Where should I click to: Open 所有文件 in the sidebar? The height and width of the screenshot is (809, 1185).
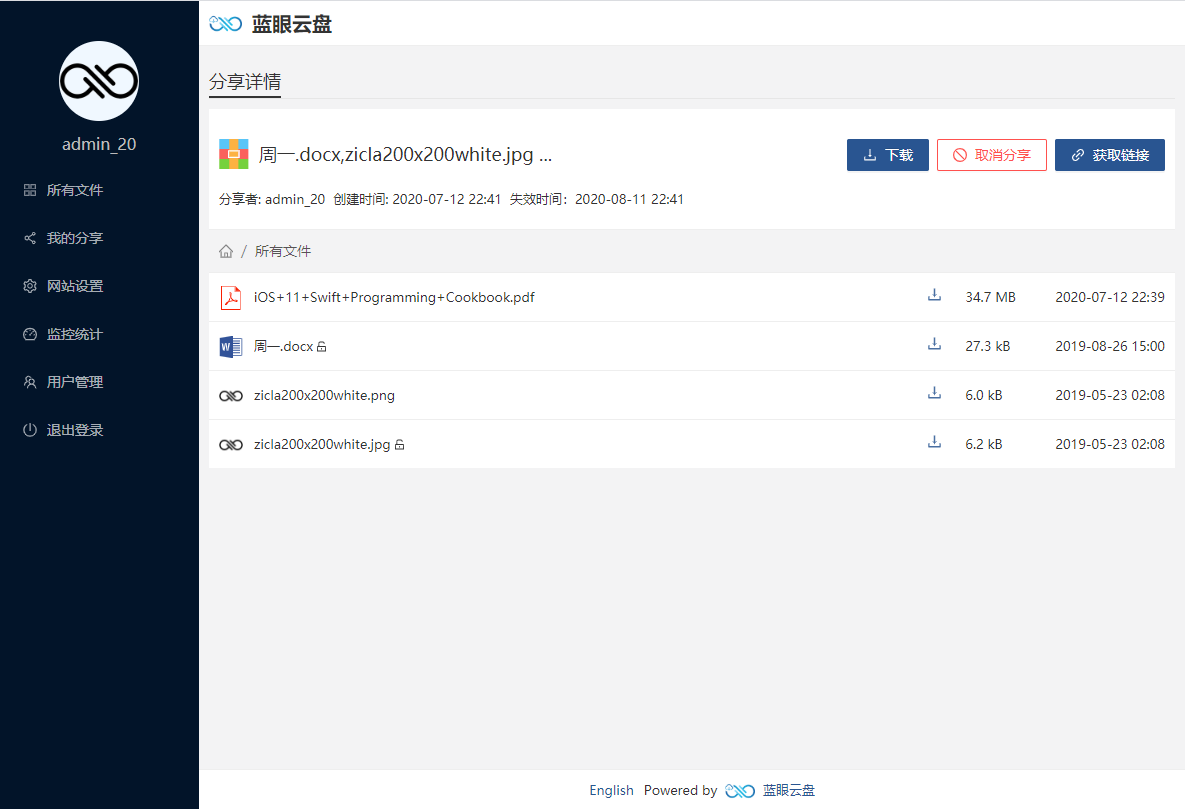click(75, 190)
